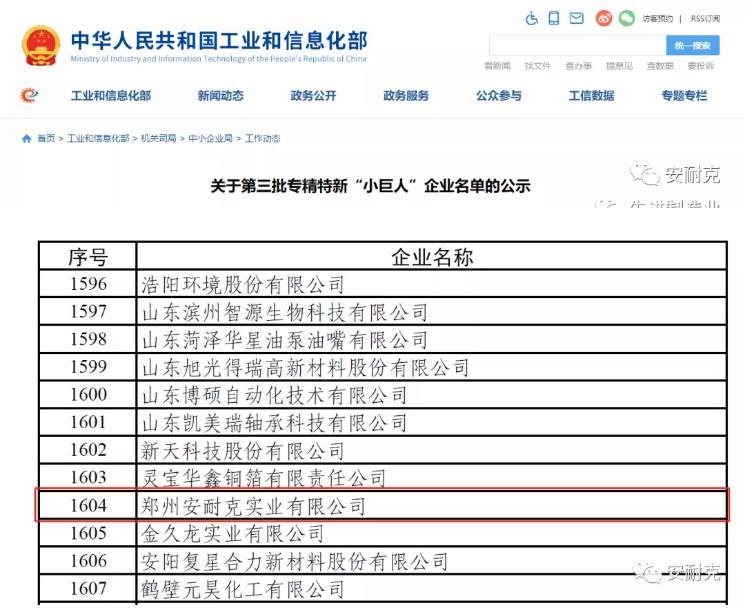Click the serial number 1602 cell

pyautogui.click(x=88, y=450)
